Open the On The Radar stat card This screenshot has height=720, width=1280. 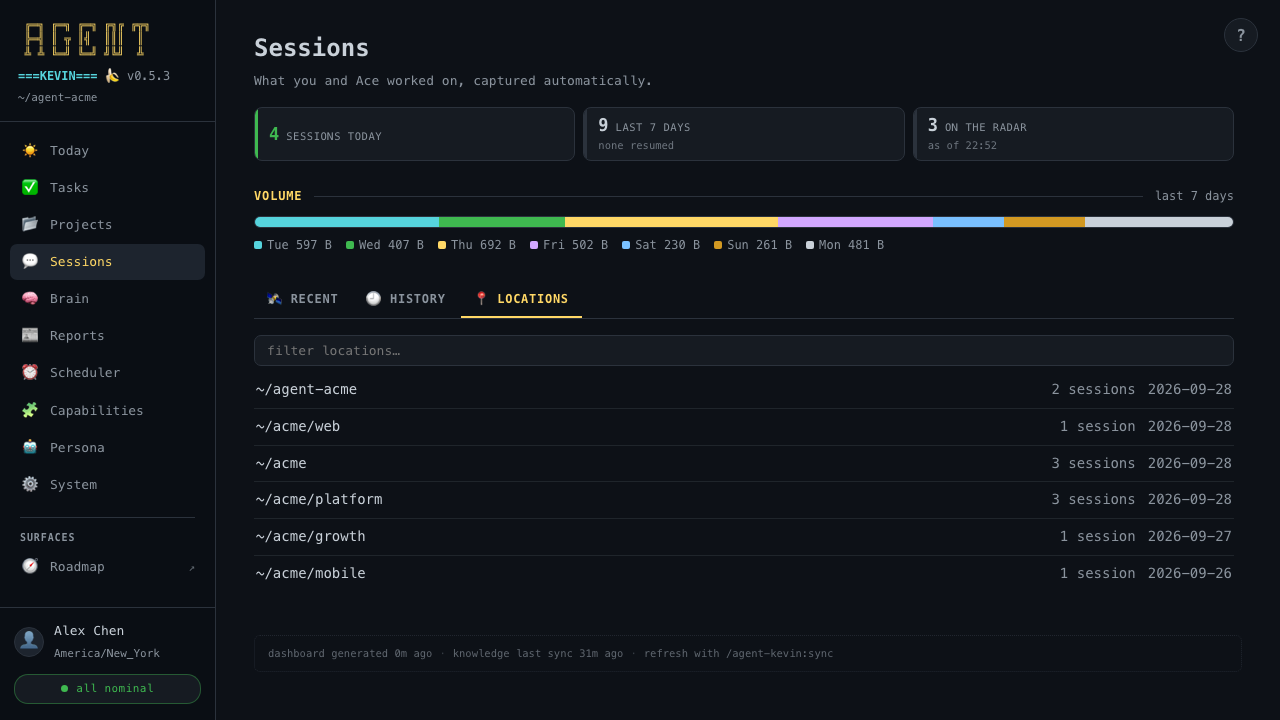(x=1073, y=134)
